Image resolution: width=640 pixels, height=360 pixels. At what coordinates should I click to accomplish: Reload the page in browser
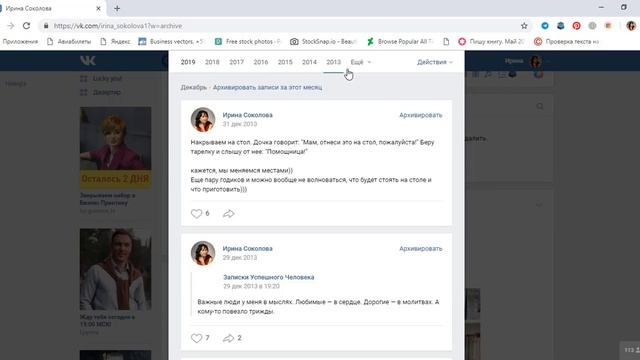coord(27,26)
